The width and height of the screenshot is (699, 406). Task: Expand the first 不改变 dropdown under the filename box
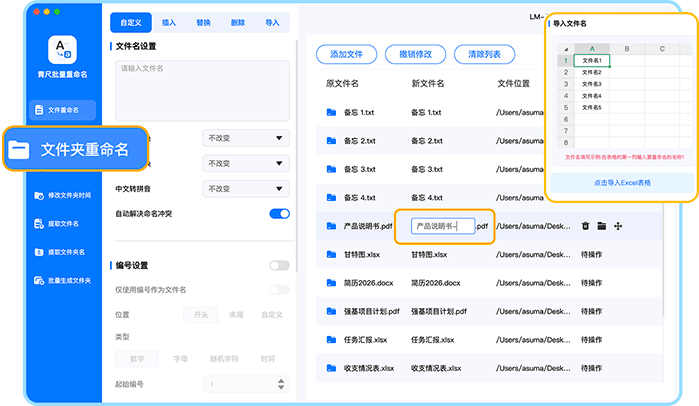(246, 138)
